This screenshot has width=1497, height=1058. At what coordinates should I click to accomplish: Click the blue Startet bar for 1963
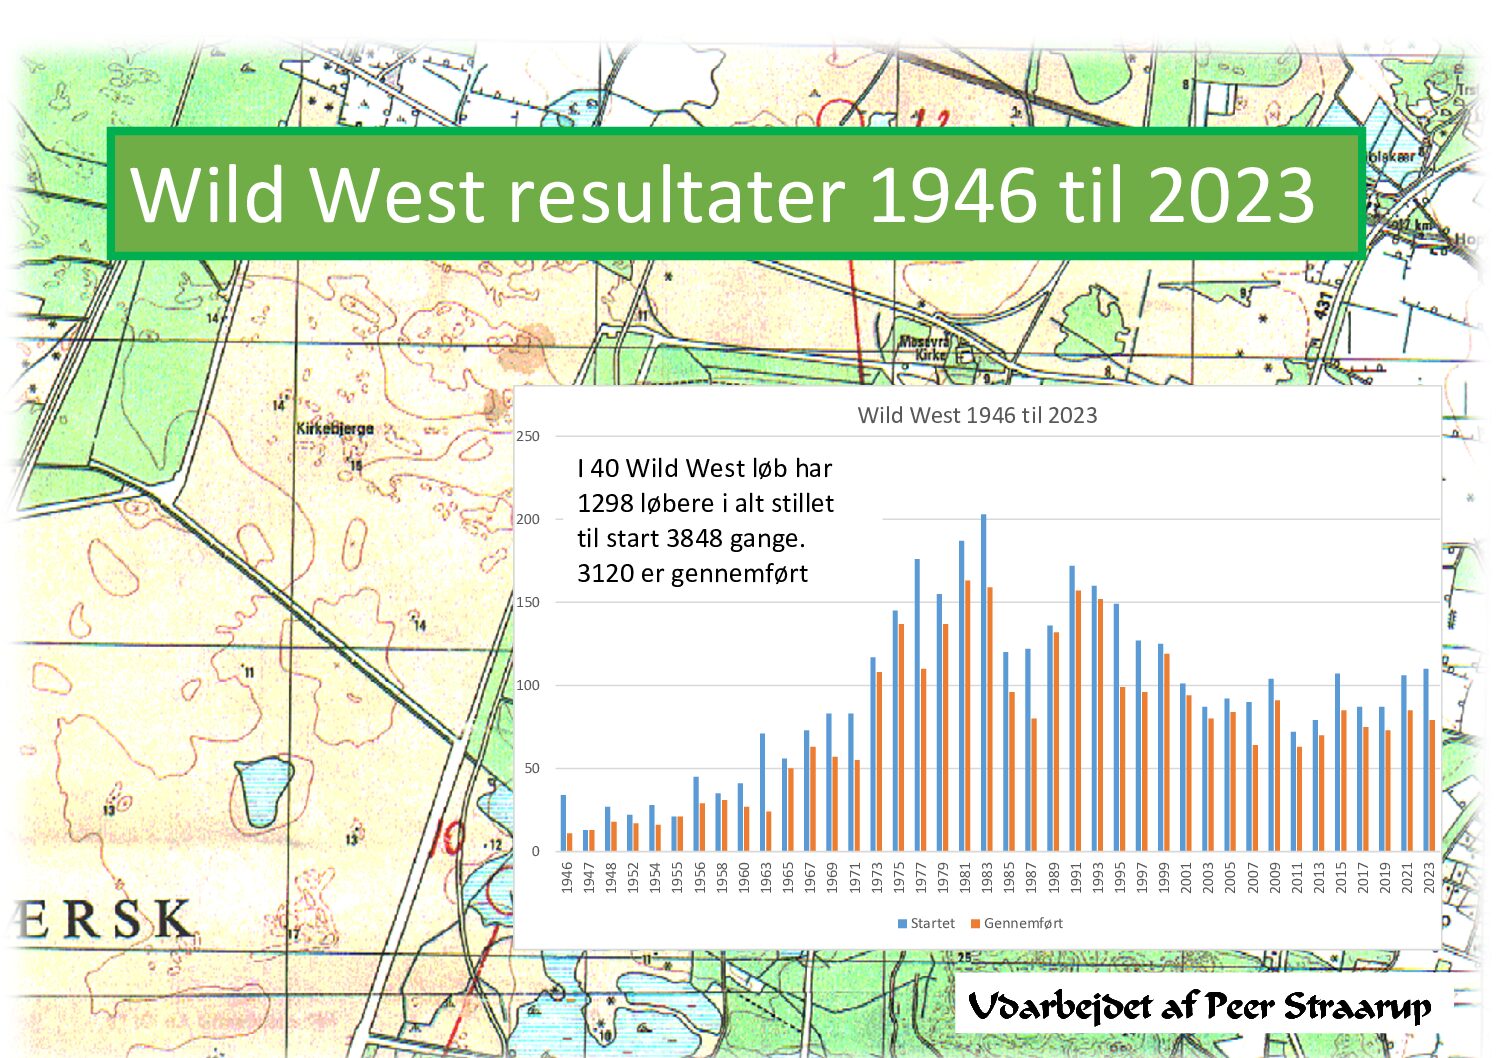[x=763, y=793]
